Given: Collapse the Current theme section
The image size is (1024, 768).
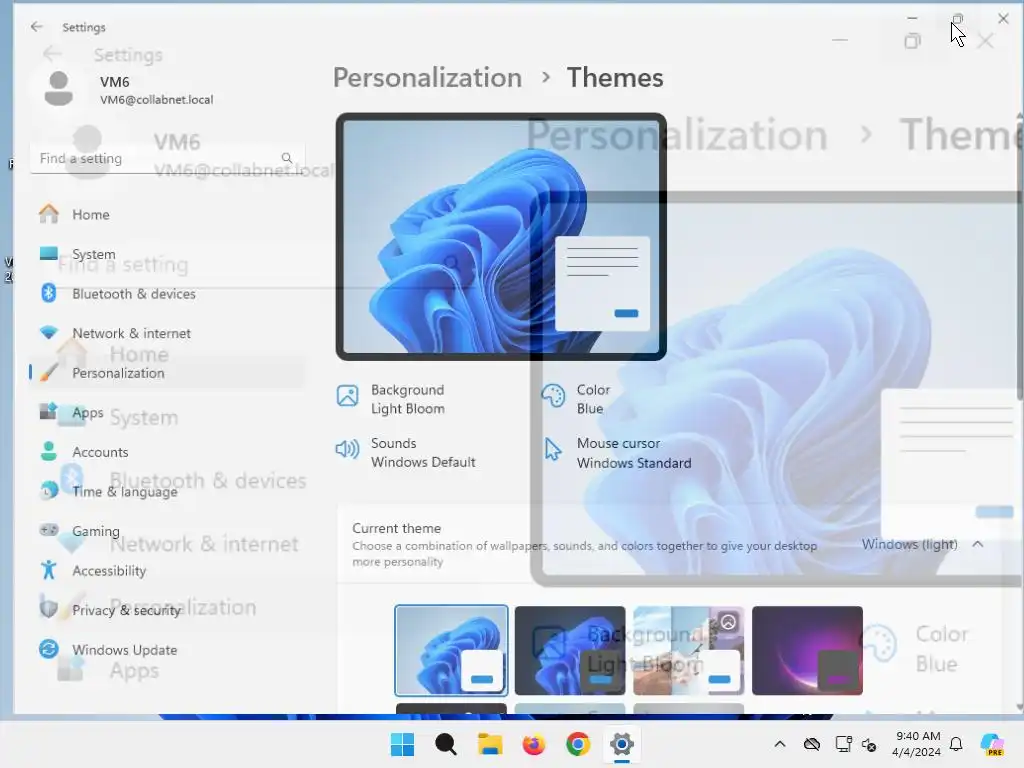Looking at the screenshot, I should [x=978, y=544].
